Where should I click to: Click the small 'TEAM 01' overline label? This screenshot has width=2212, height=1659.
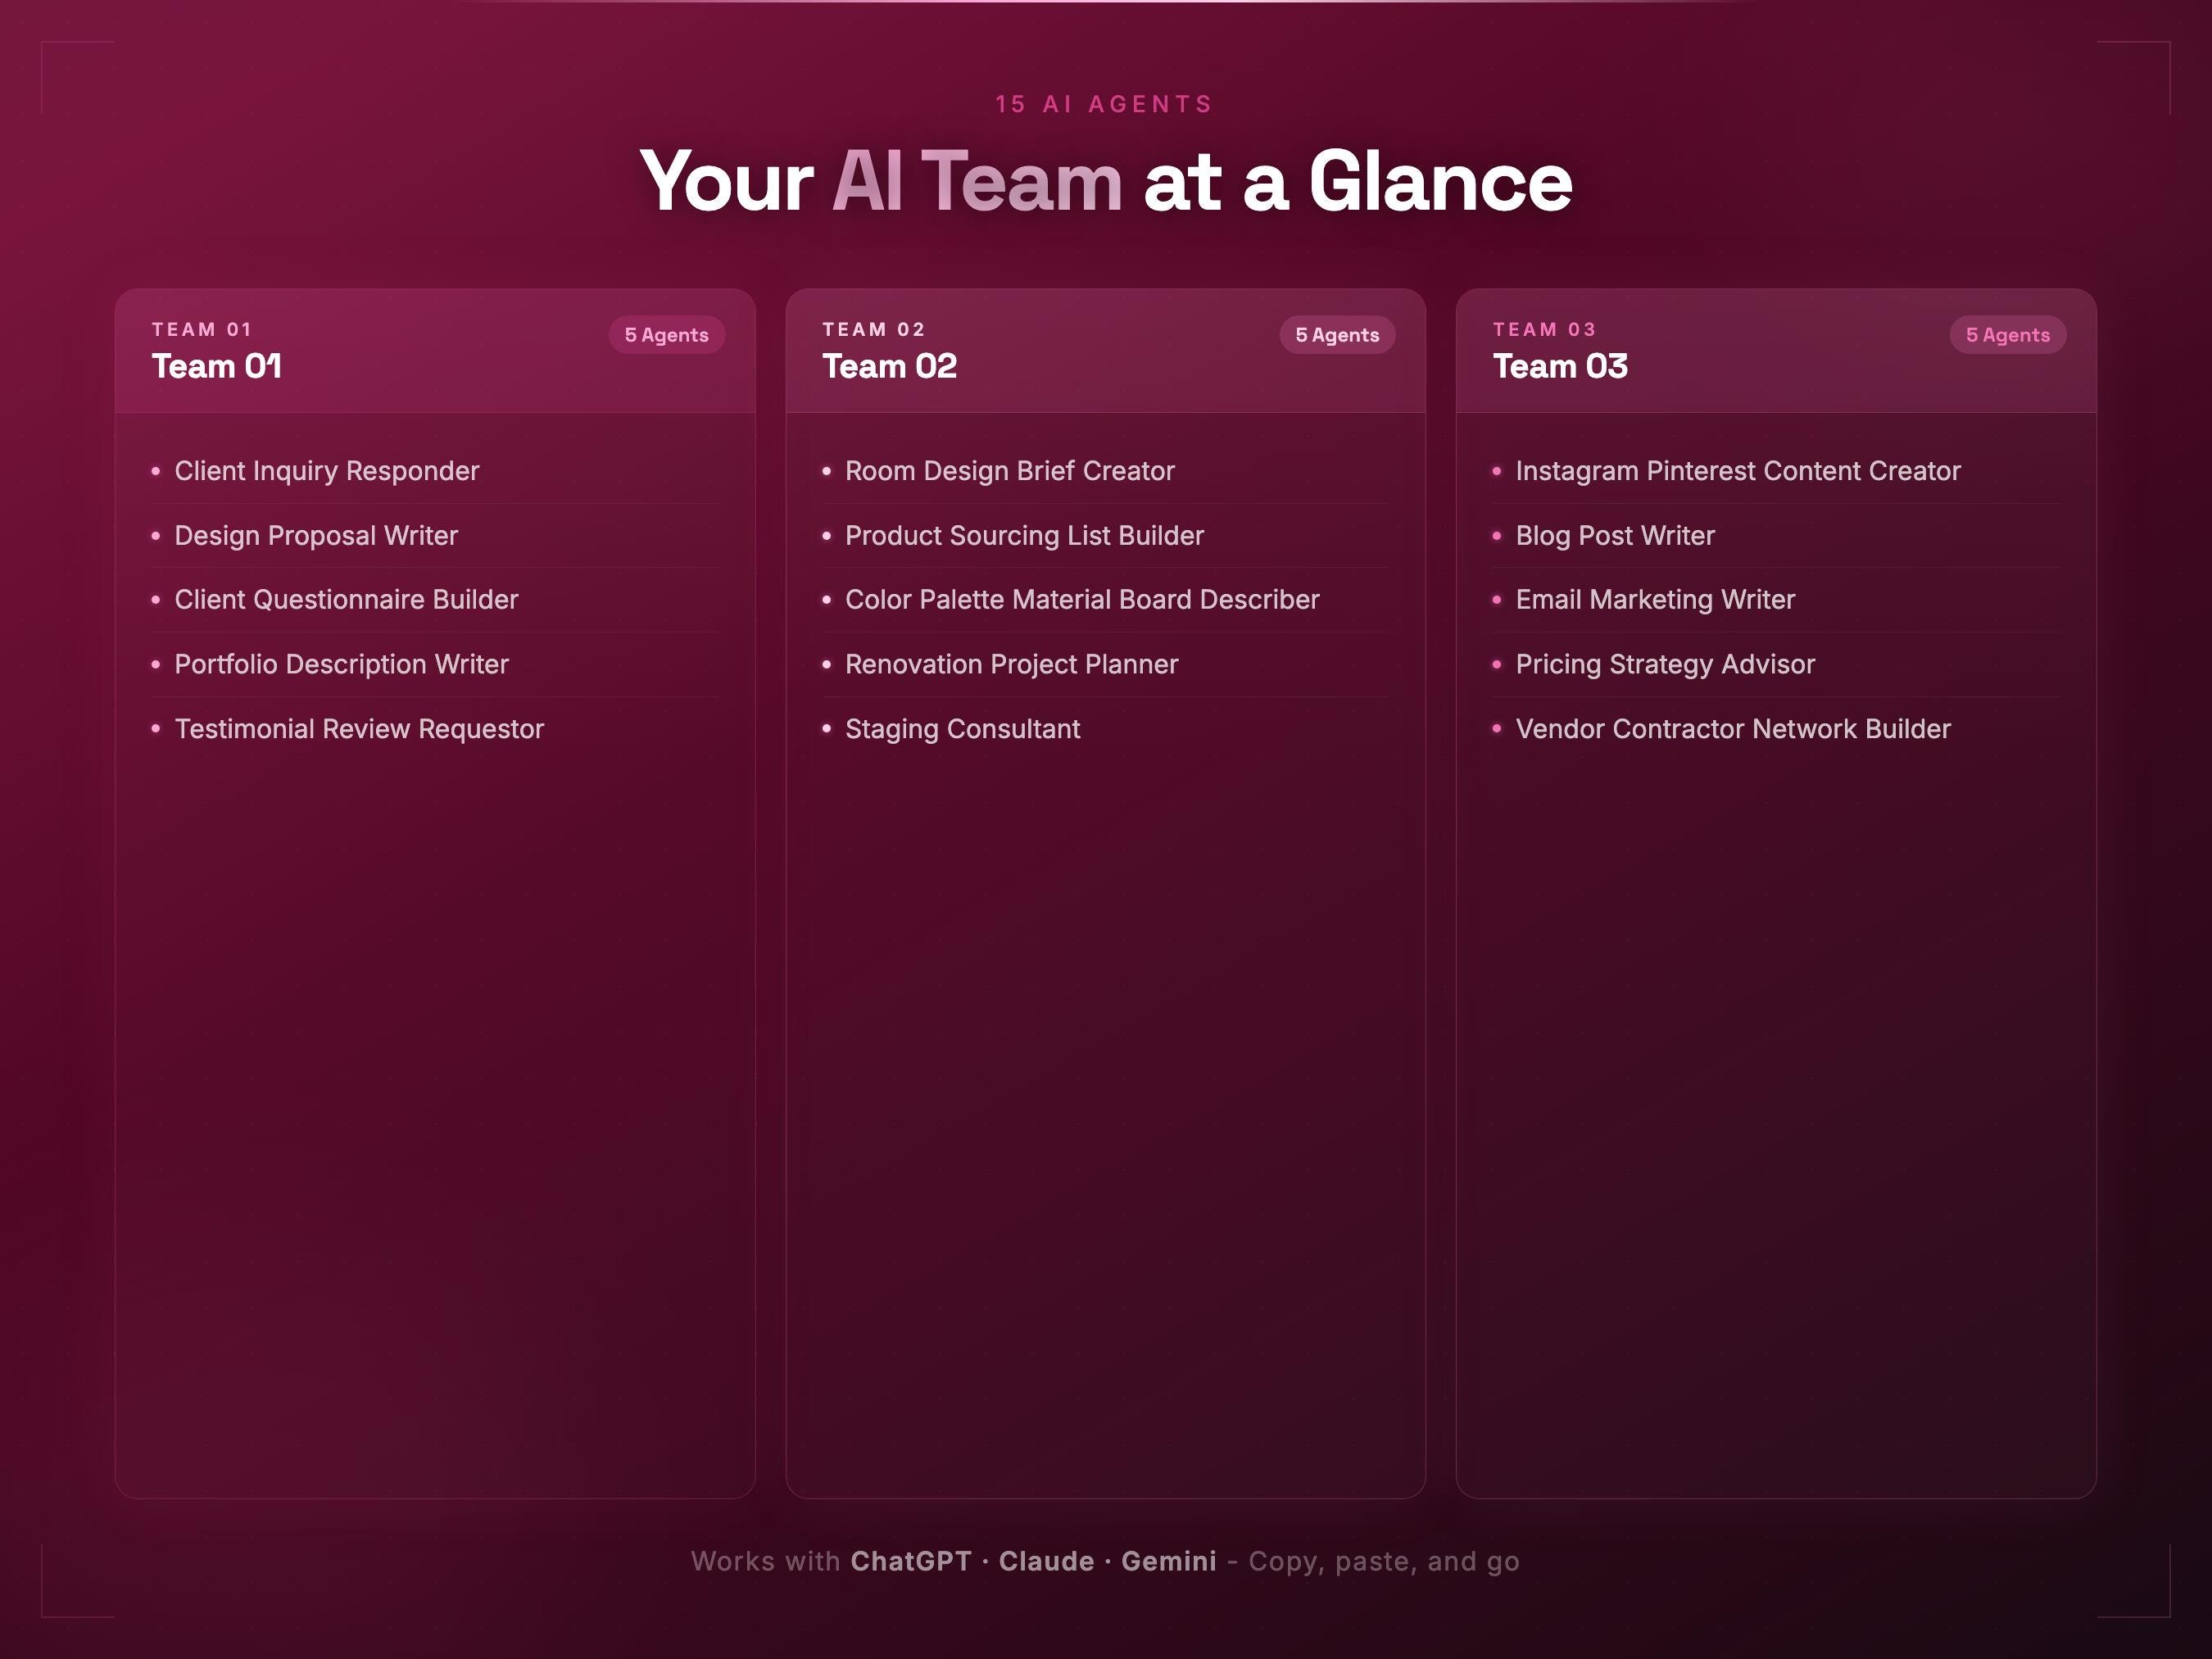coord(202,330)
